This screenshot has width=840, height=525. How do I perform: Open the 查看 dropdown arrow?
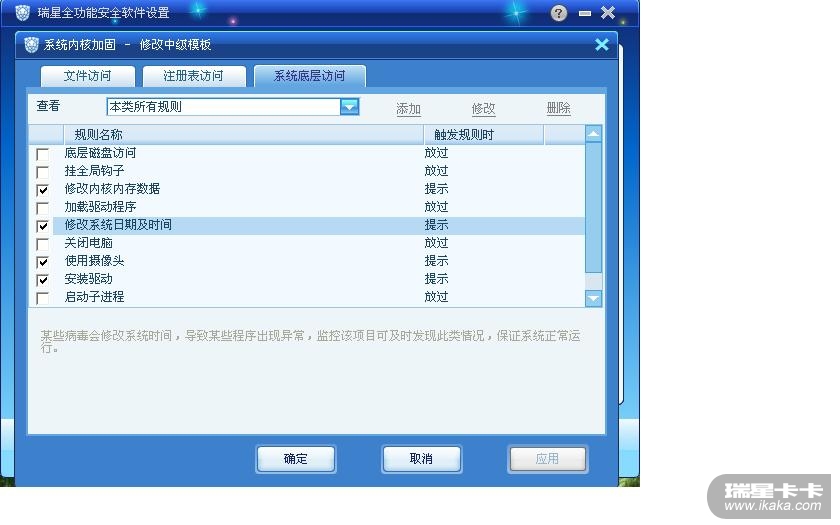click(x=349, y=107)
